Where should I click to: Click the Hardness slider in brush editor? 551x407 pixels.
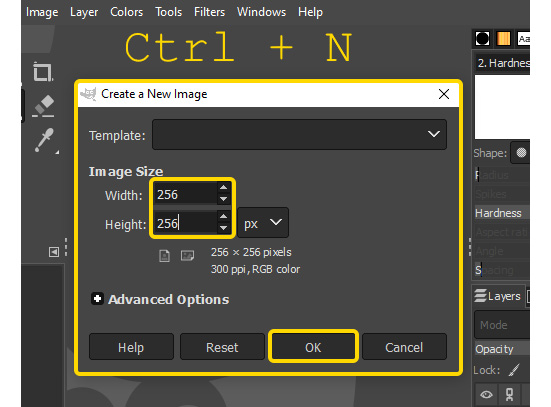pyautogui.click(x=502, y=213)
